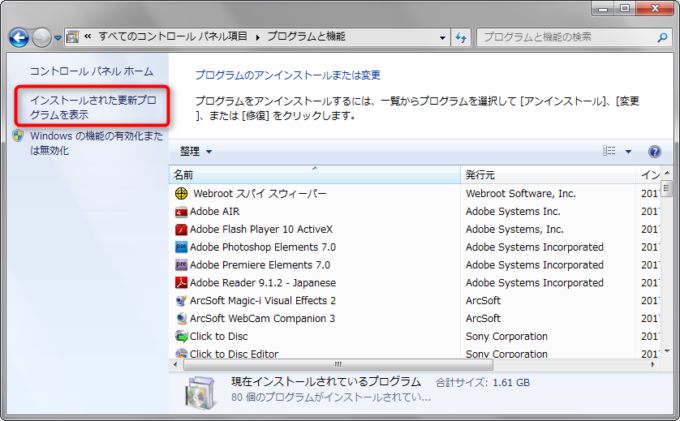Click the back navigation arrow button
This screenshot has width=680, height=421.
(x=19, y=38)
